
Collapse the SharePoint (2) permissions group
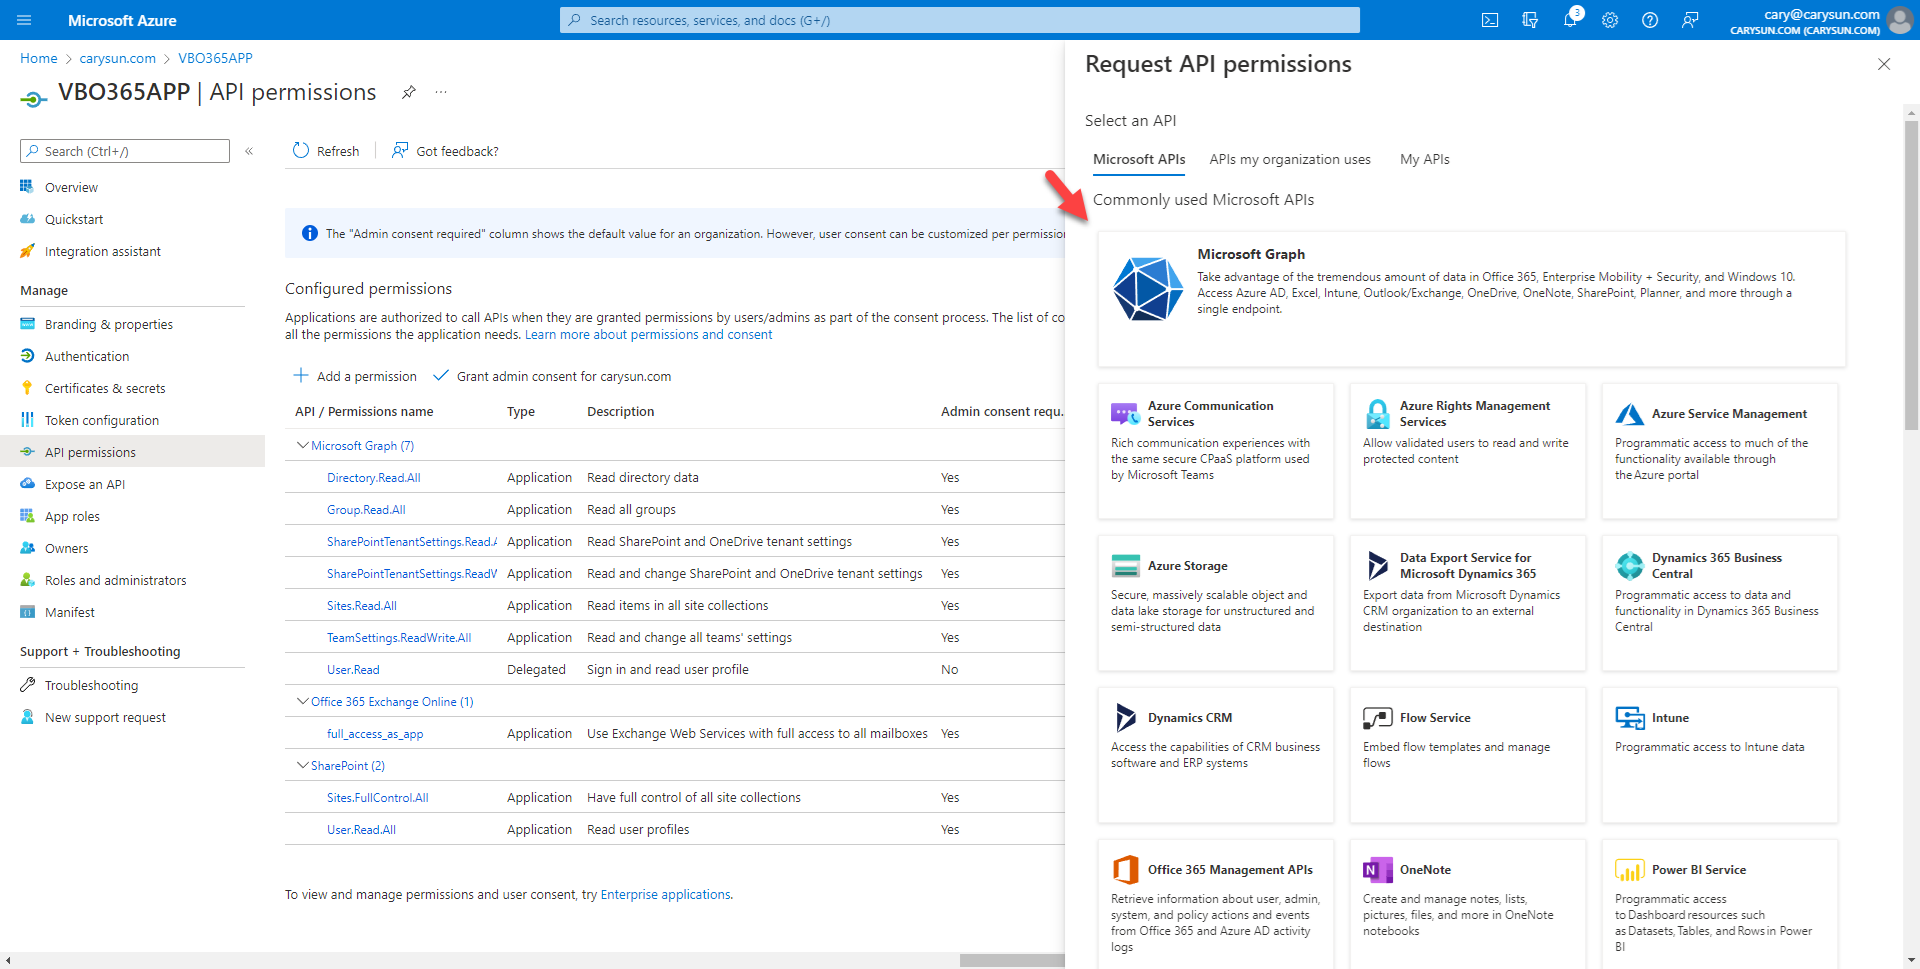[302, 765]
